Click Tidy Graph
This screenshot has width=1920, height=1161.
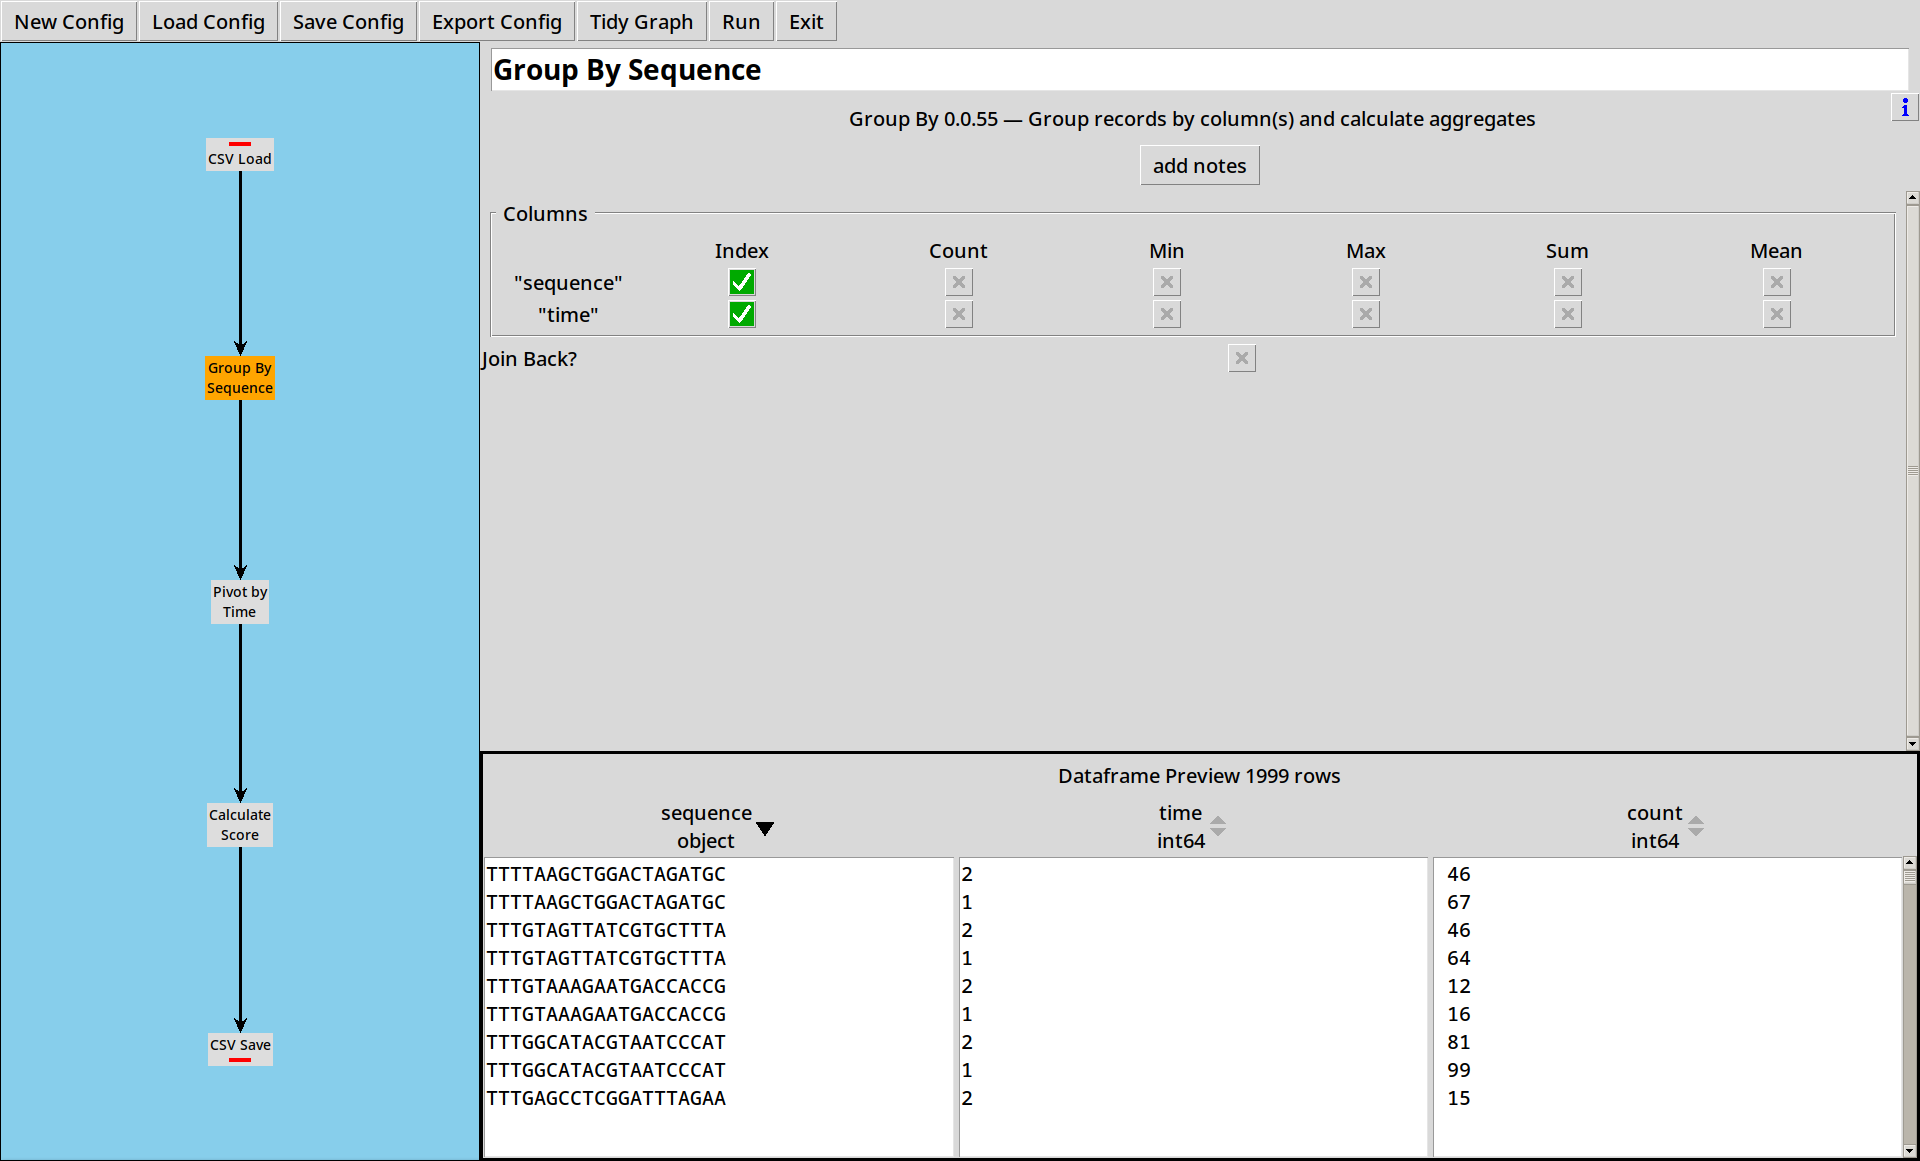(641, 22)
